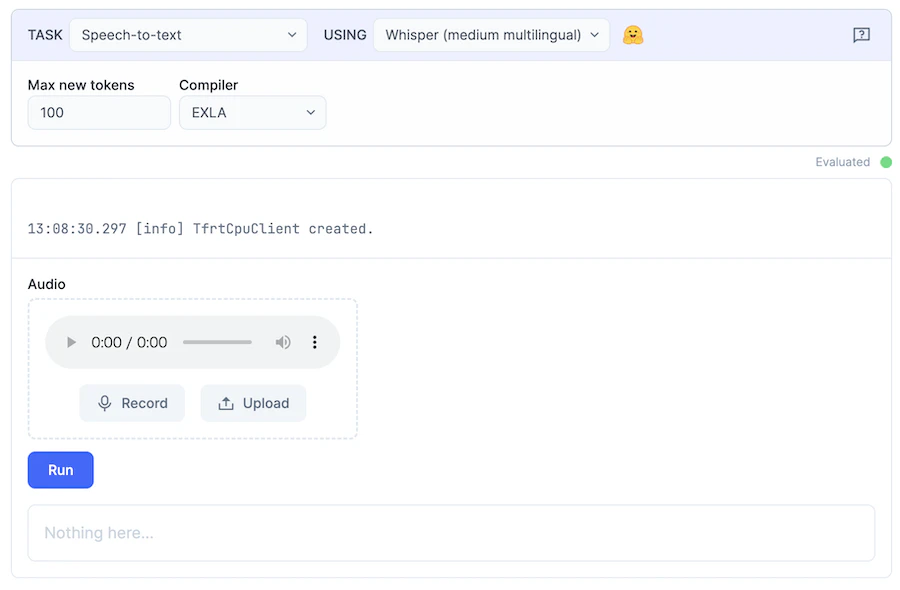Open the TASK Speech-to-text dropdown
The height and width of the screenshot is (590, 900).
[188, 35]
